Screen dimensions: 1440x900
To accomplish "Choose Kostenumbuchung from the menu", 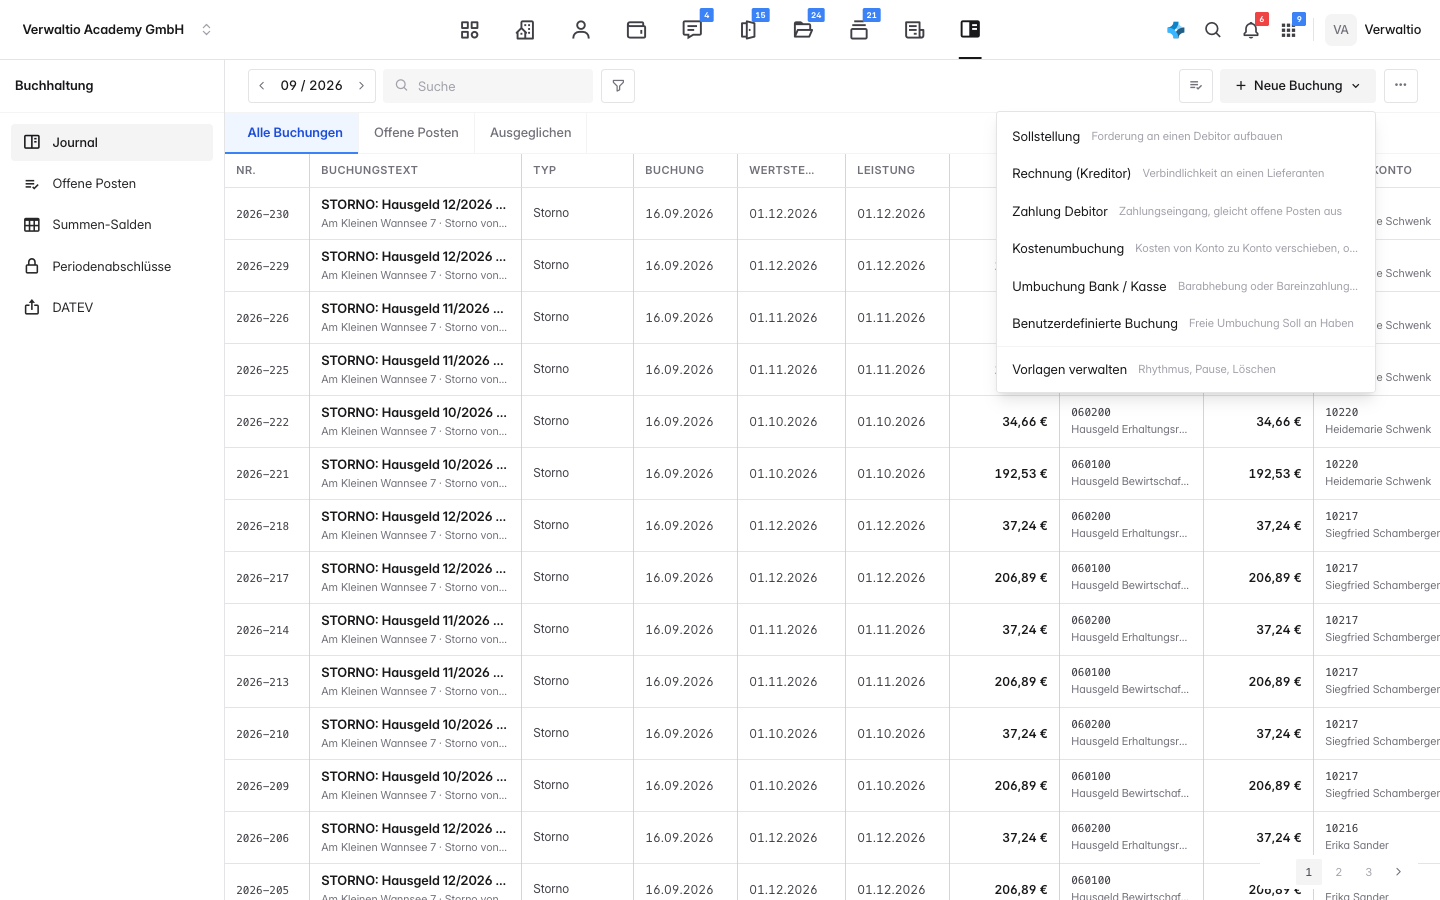I will 1186,248.
